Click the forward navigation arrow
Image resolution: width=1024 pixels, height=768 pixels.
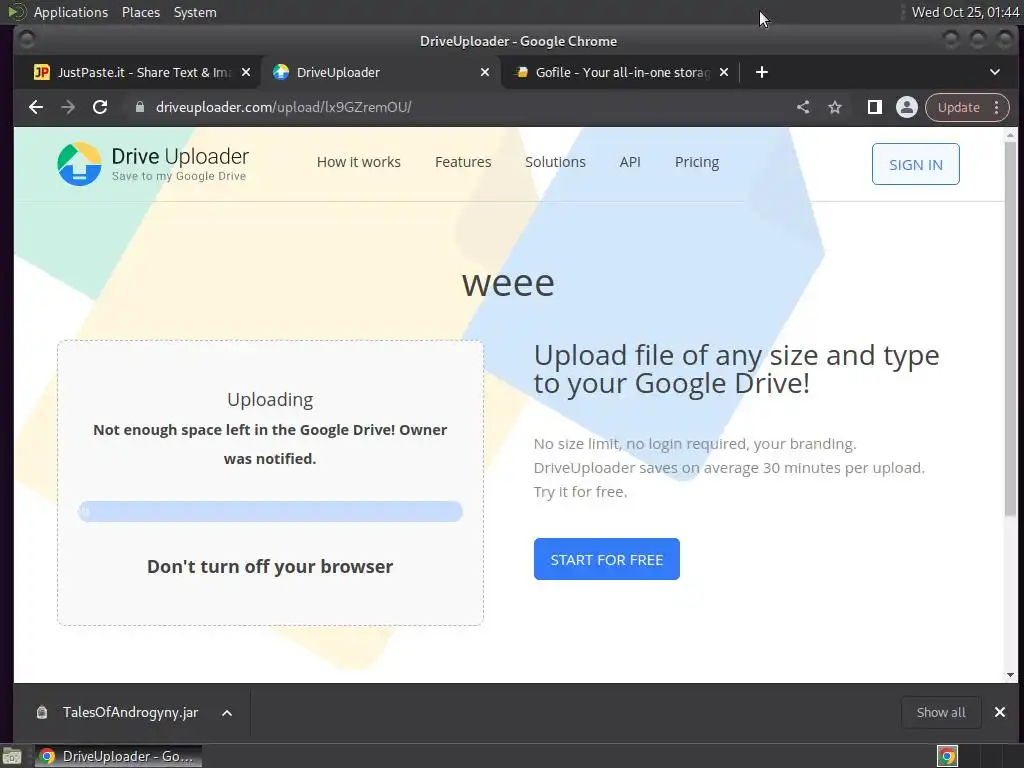pos(68,107)
